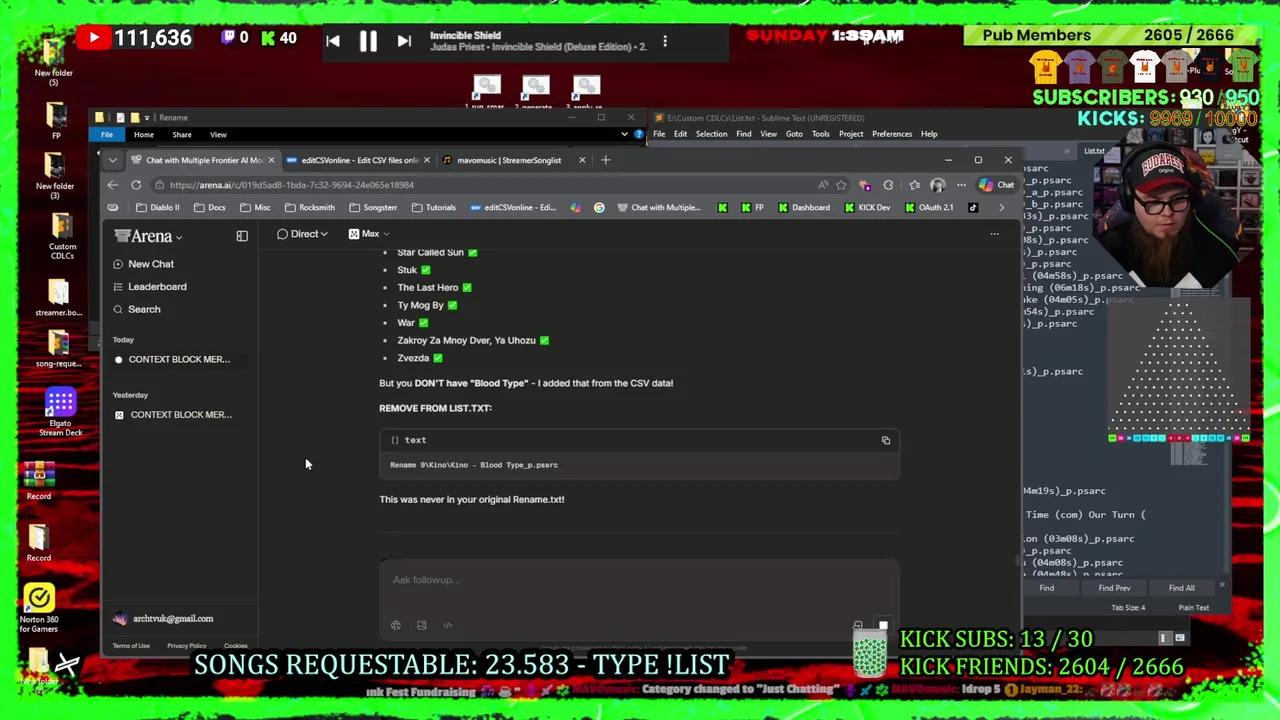Open the Arena logo dropdown
The height and width of the screenshot is (720, 1280).
click(x=149, y=237)
